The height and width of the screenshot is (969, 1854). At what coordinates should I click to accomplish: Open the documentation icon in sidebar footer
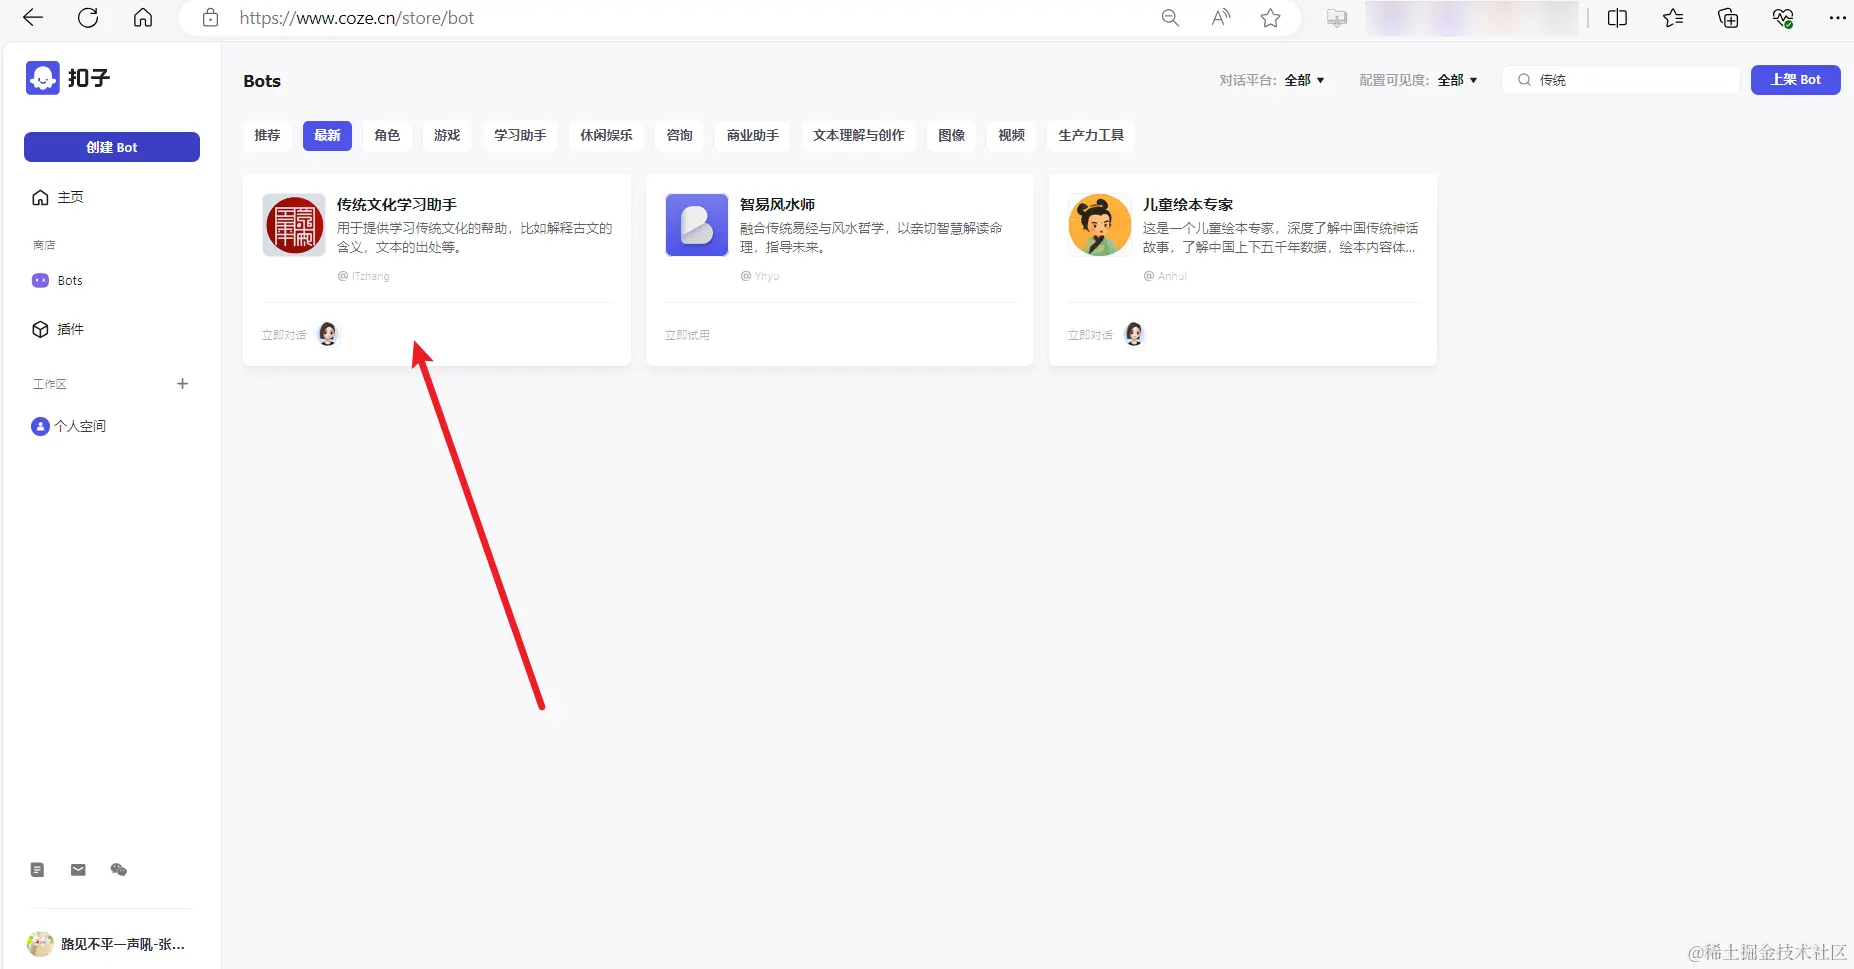[x=38, y=870]
